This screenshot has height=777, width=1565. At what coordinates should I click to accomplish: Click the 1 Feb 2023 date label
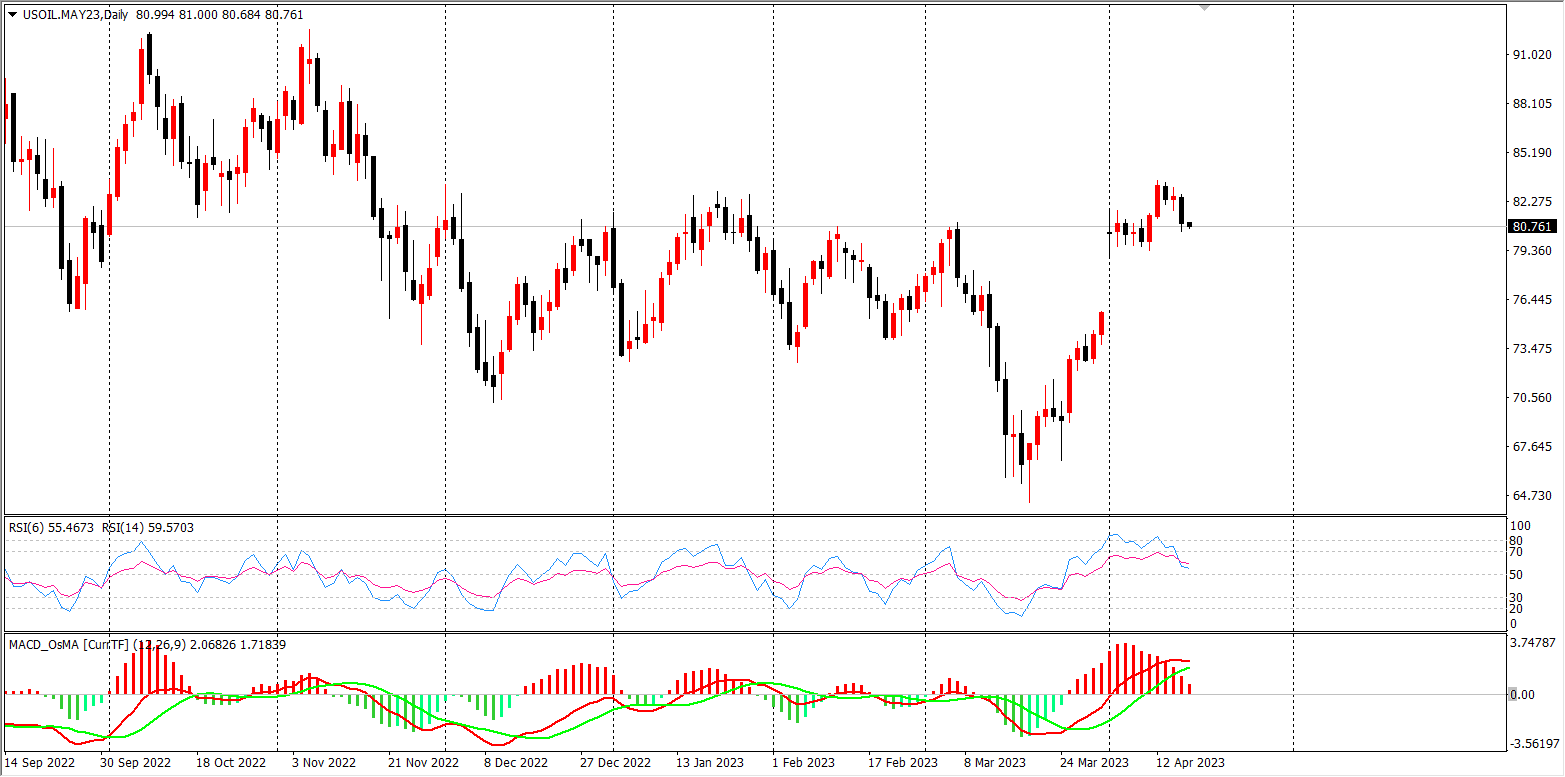[805, 763]
